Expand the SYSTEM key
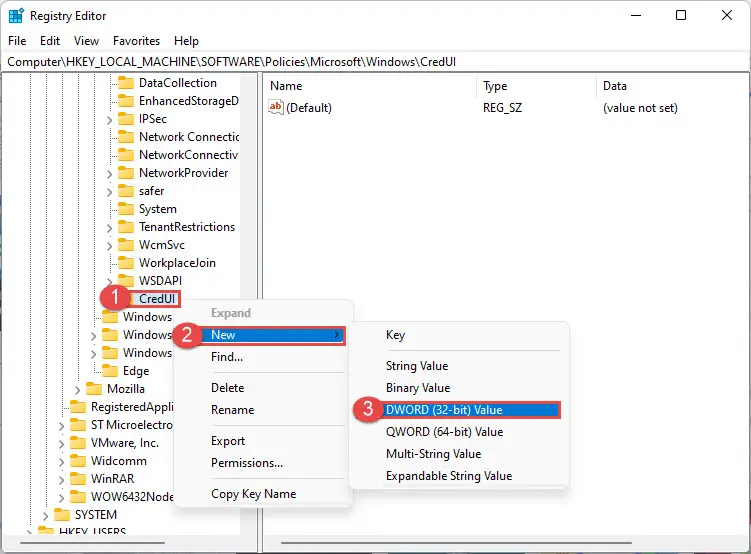The width and height of the screenshot is (751, 554). click(x=45, y=516)
